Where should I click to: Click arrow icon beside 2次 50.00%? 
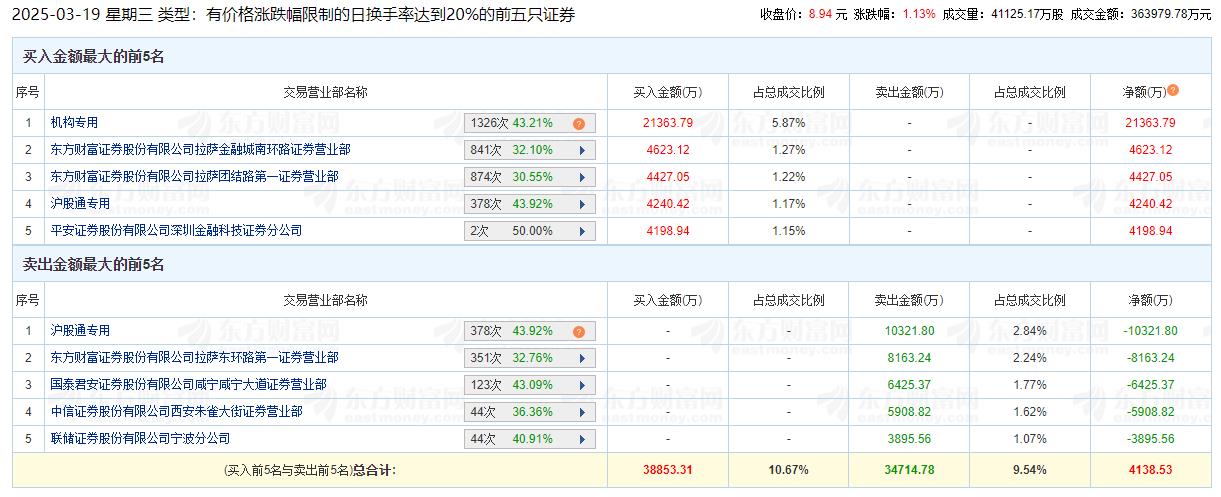[x=581, y=231]
